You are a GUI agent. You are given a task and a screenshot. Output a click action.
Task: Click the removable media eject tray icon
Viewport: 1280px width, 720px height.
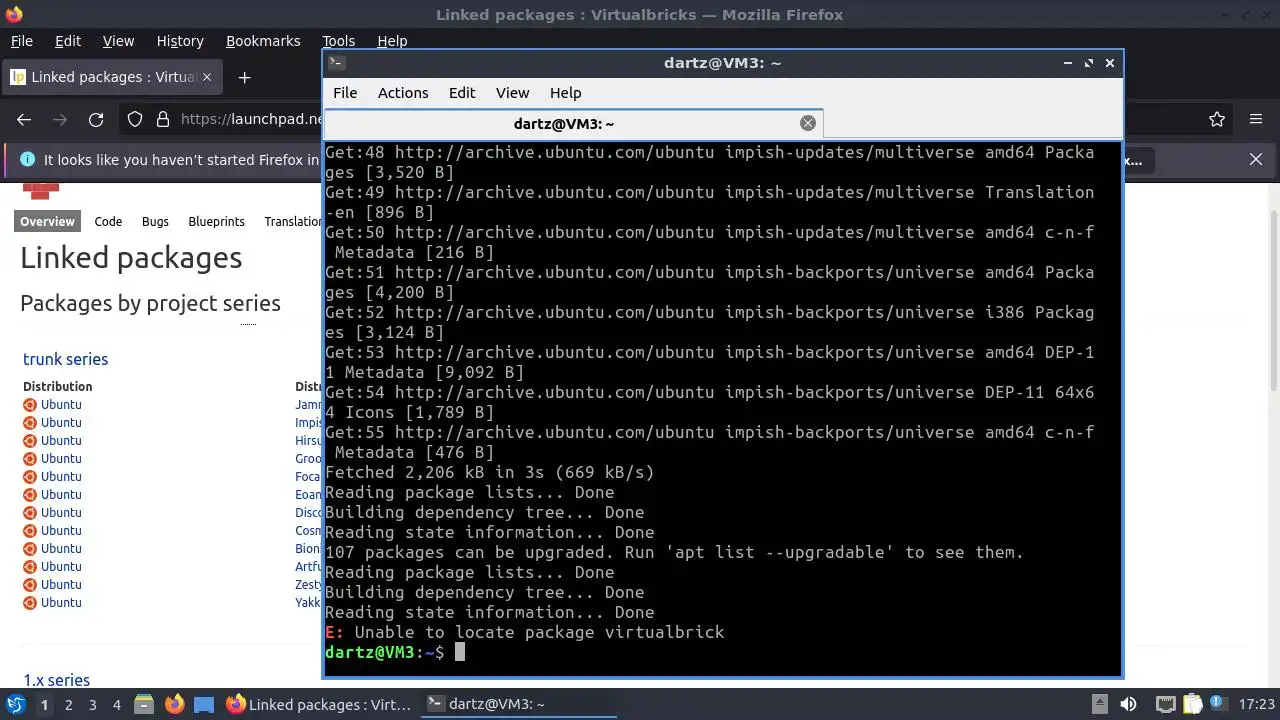coord(1100,704)
